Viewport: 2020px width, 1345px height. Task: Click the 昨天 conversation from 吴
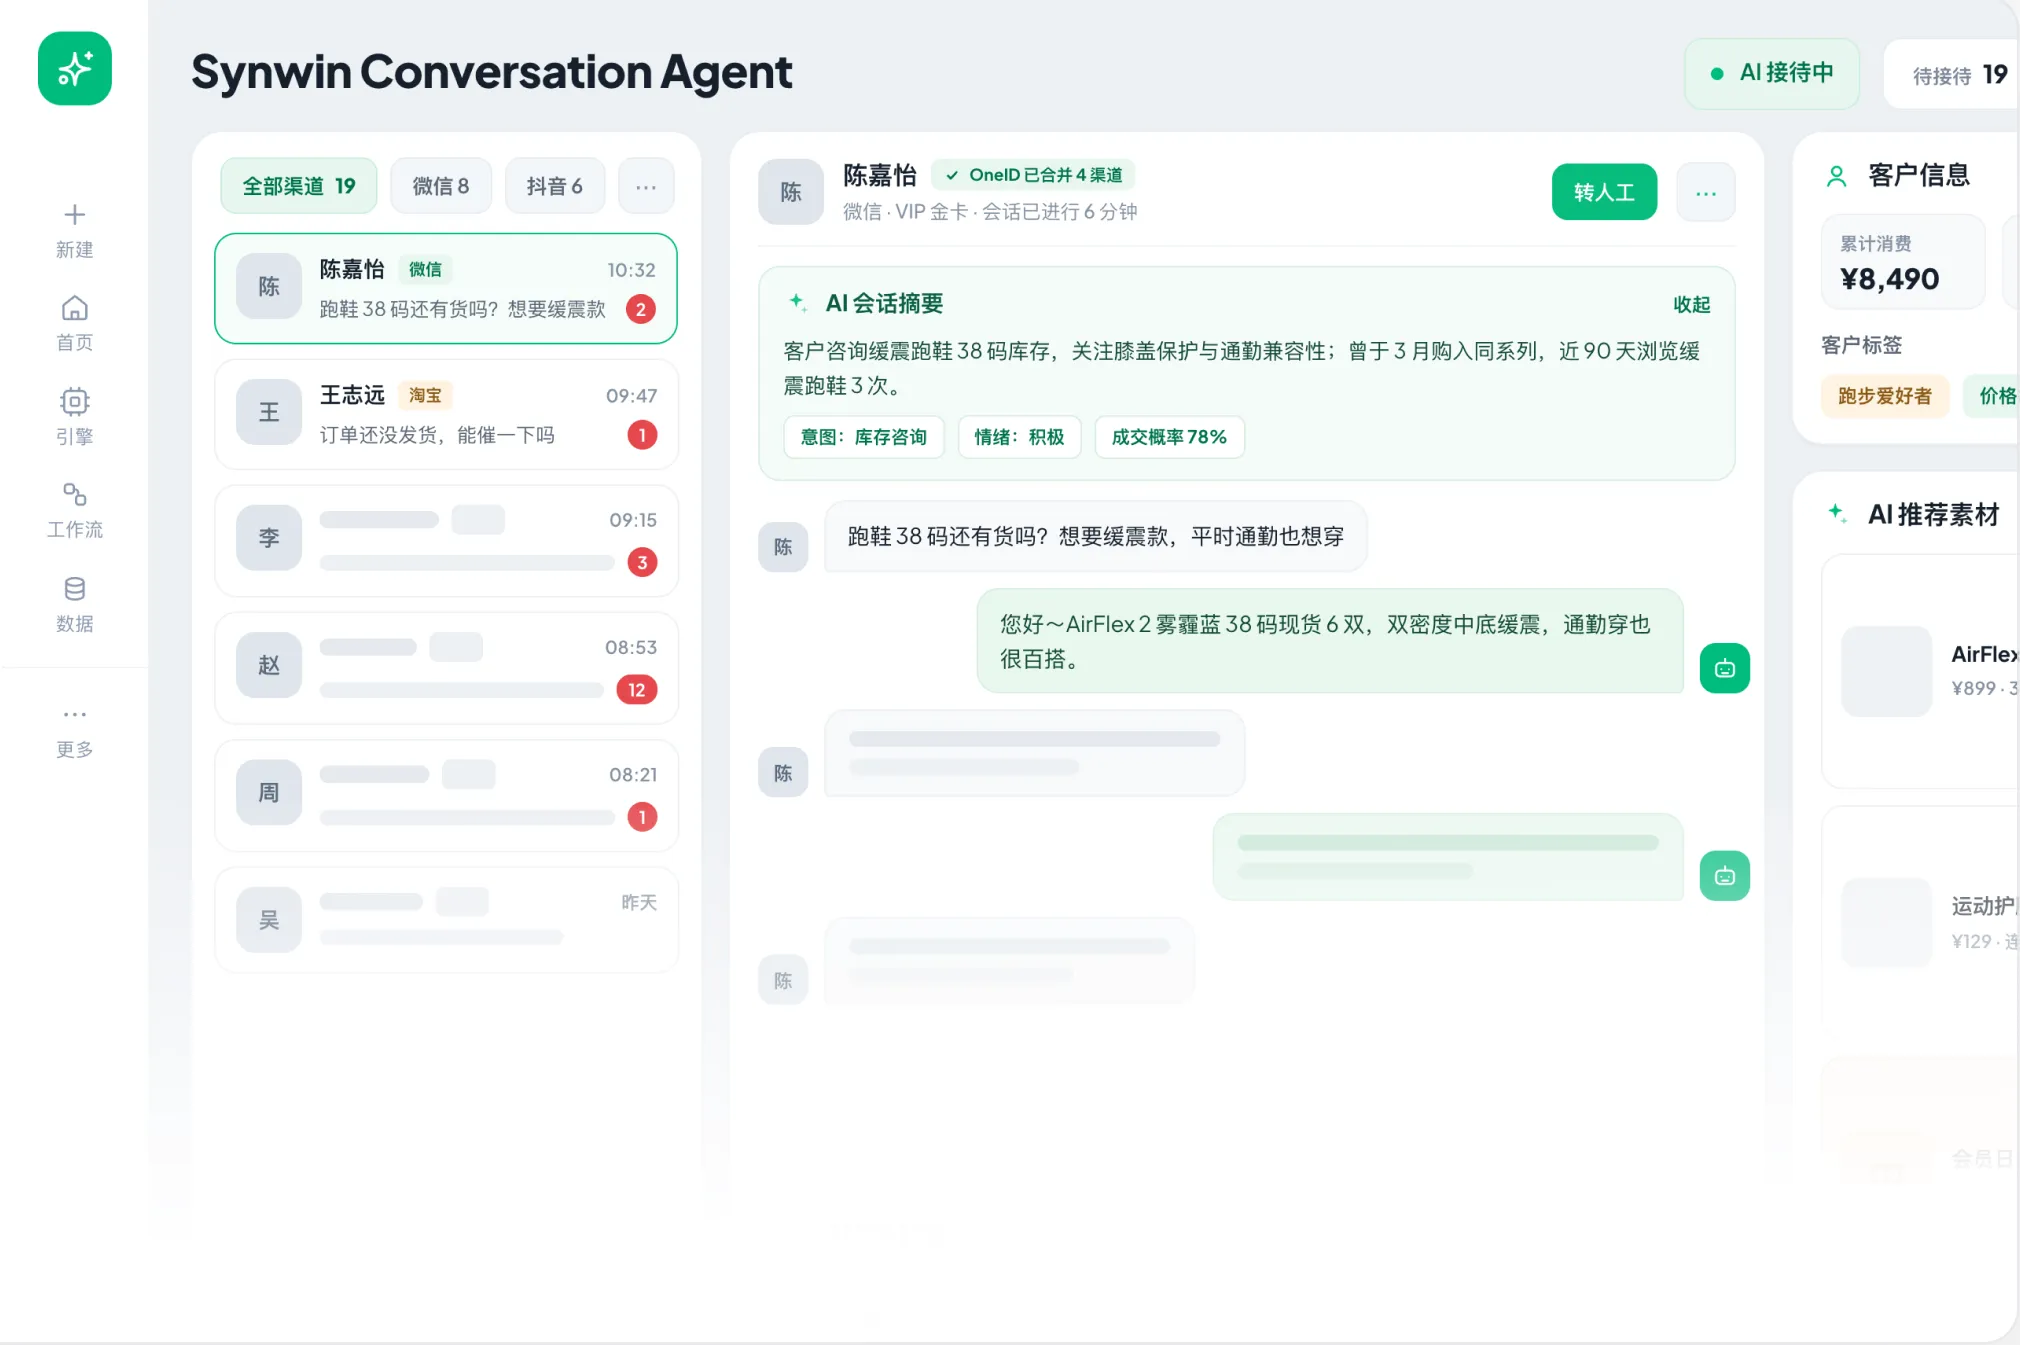click(x=446, y=920)
